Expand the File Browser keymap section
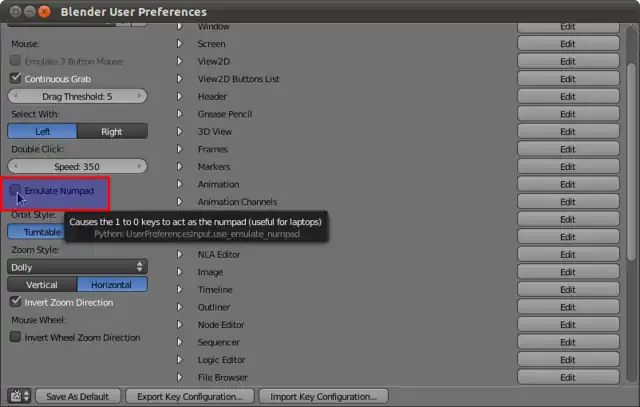This screenshot has height=407, width=640. click(180, 377)
